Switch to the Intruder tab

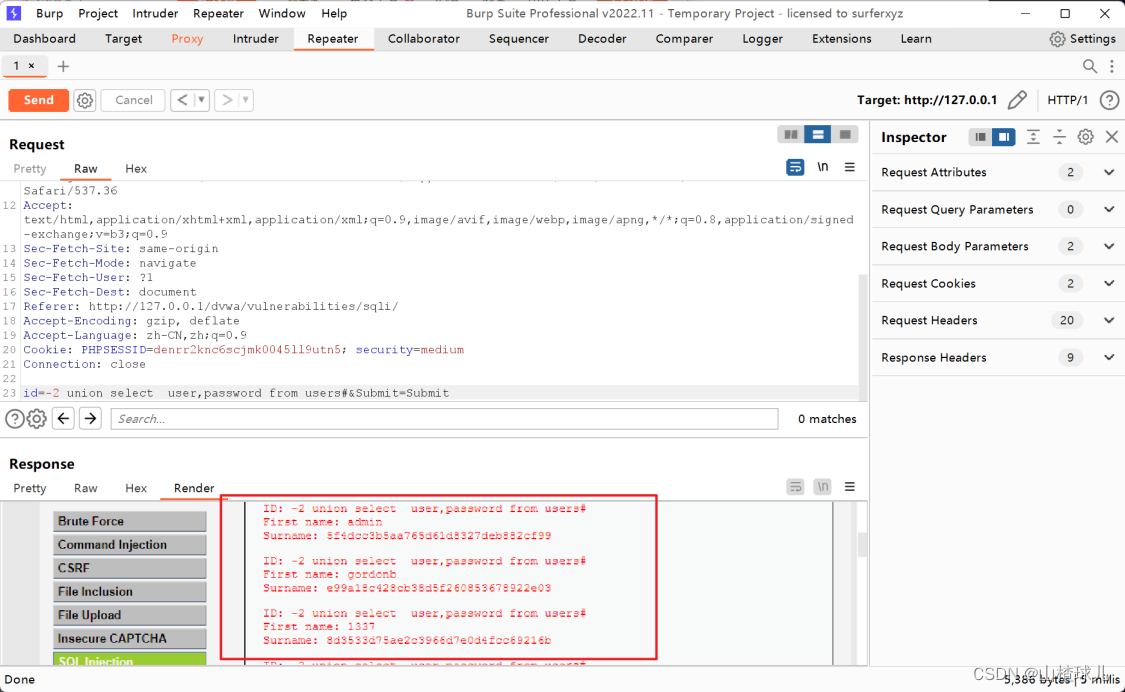point(255,39)
